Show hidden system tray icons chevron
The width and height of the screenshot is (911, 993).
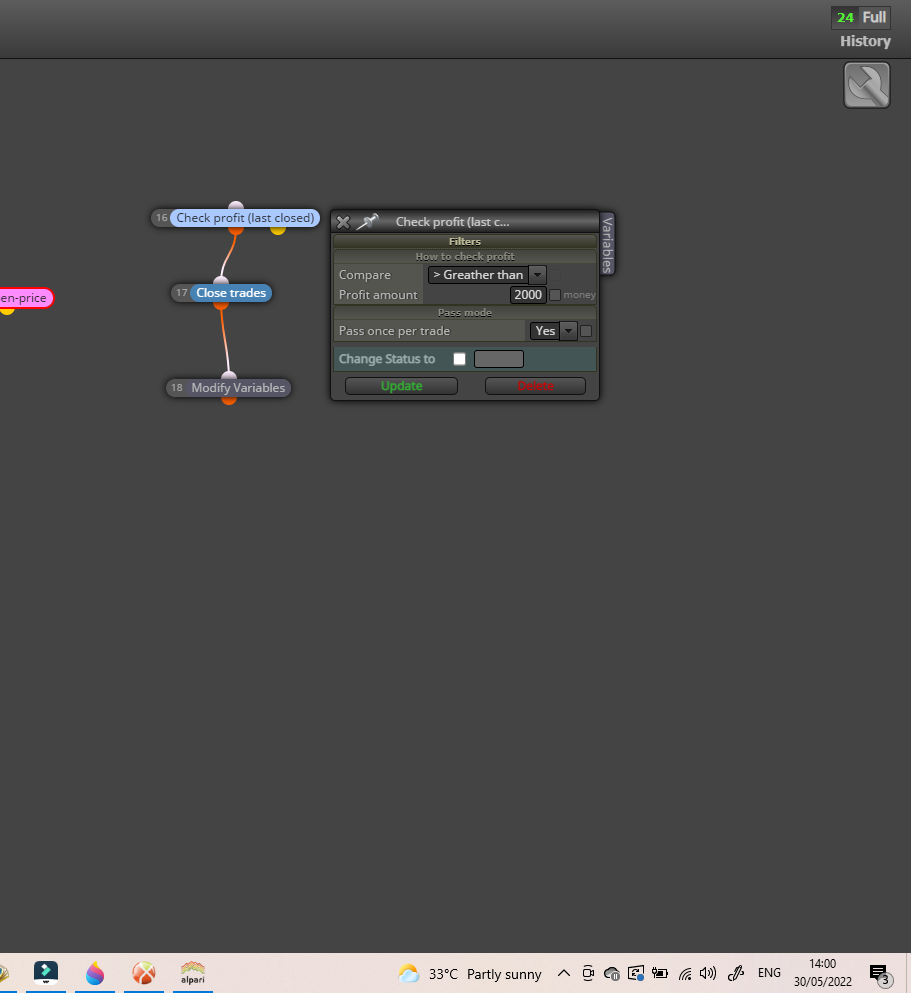pyautogui.click(x=563, y=973)
